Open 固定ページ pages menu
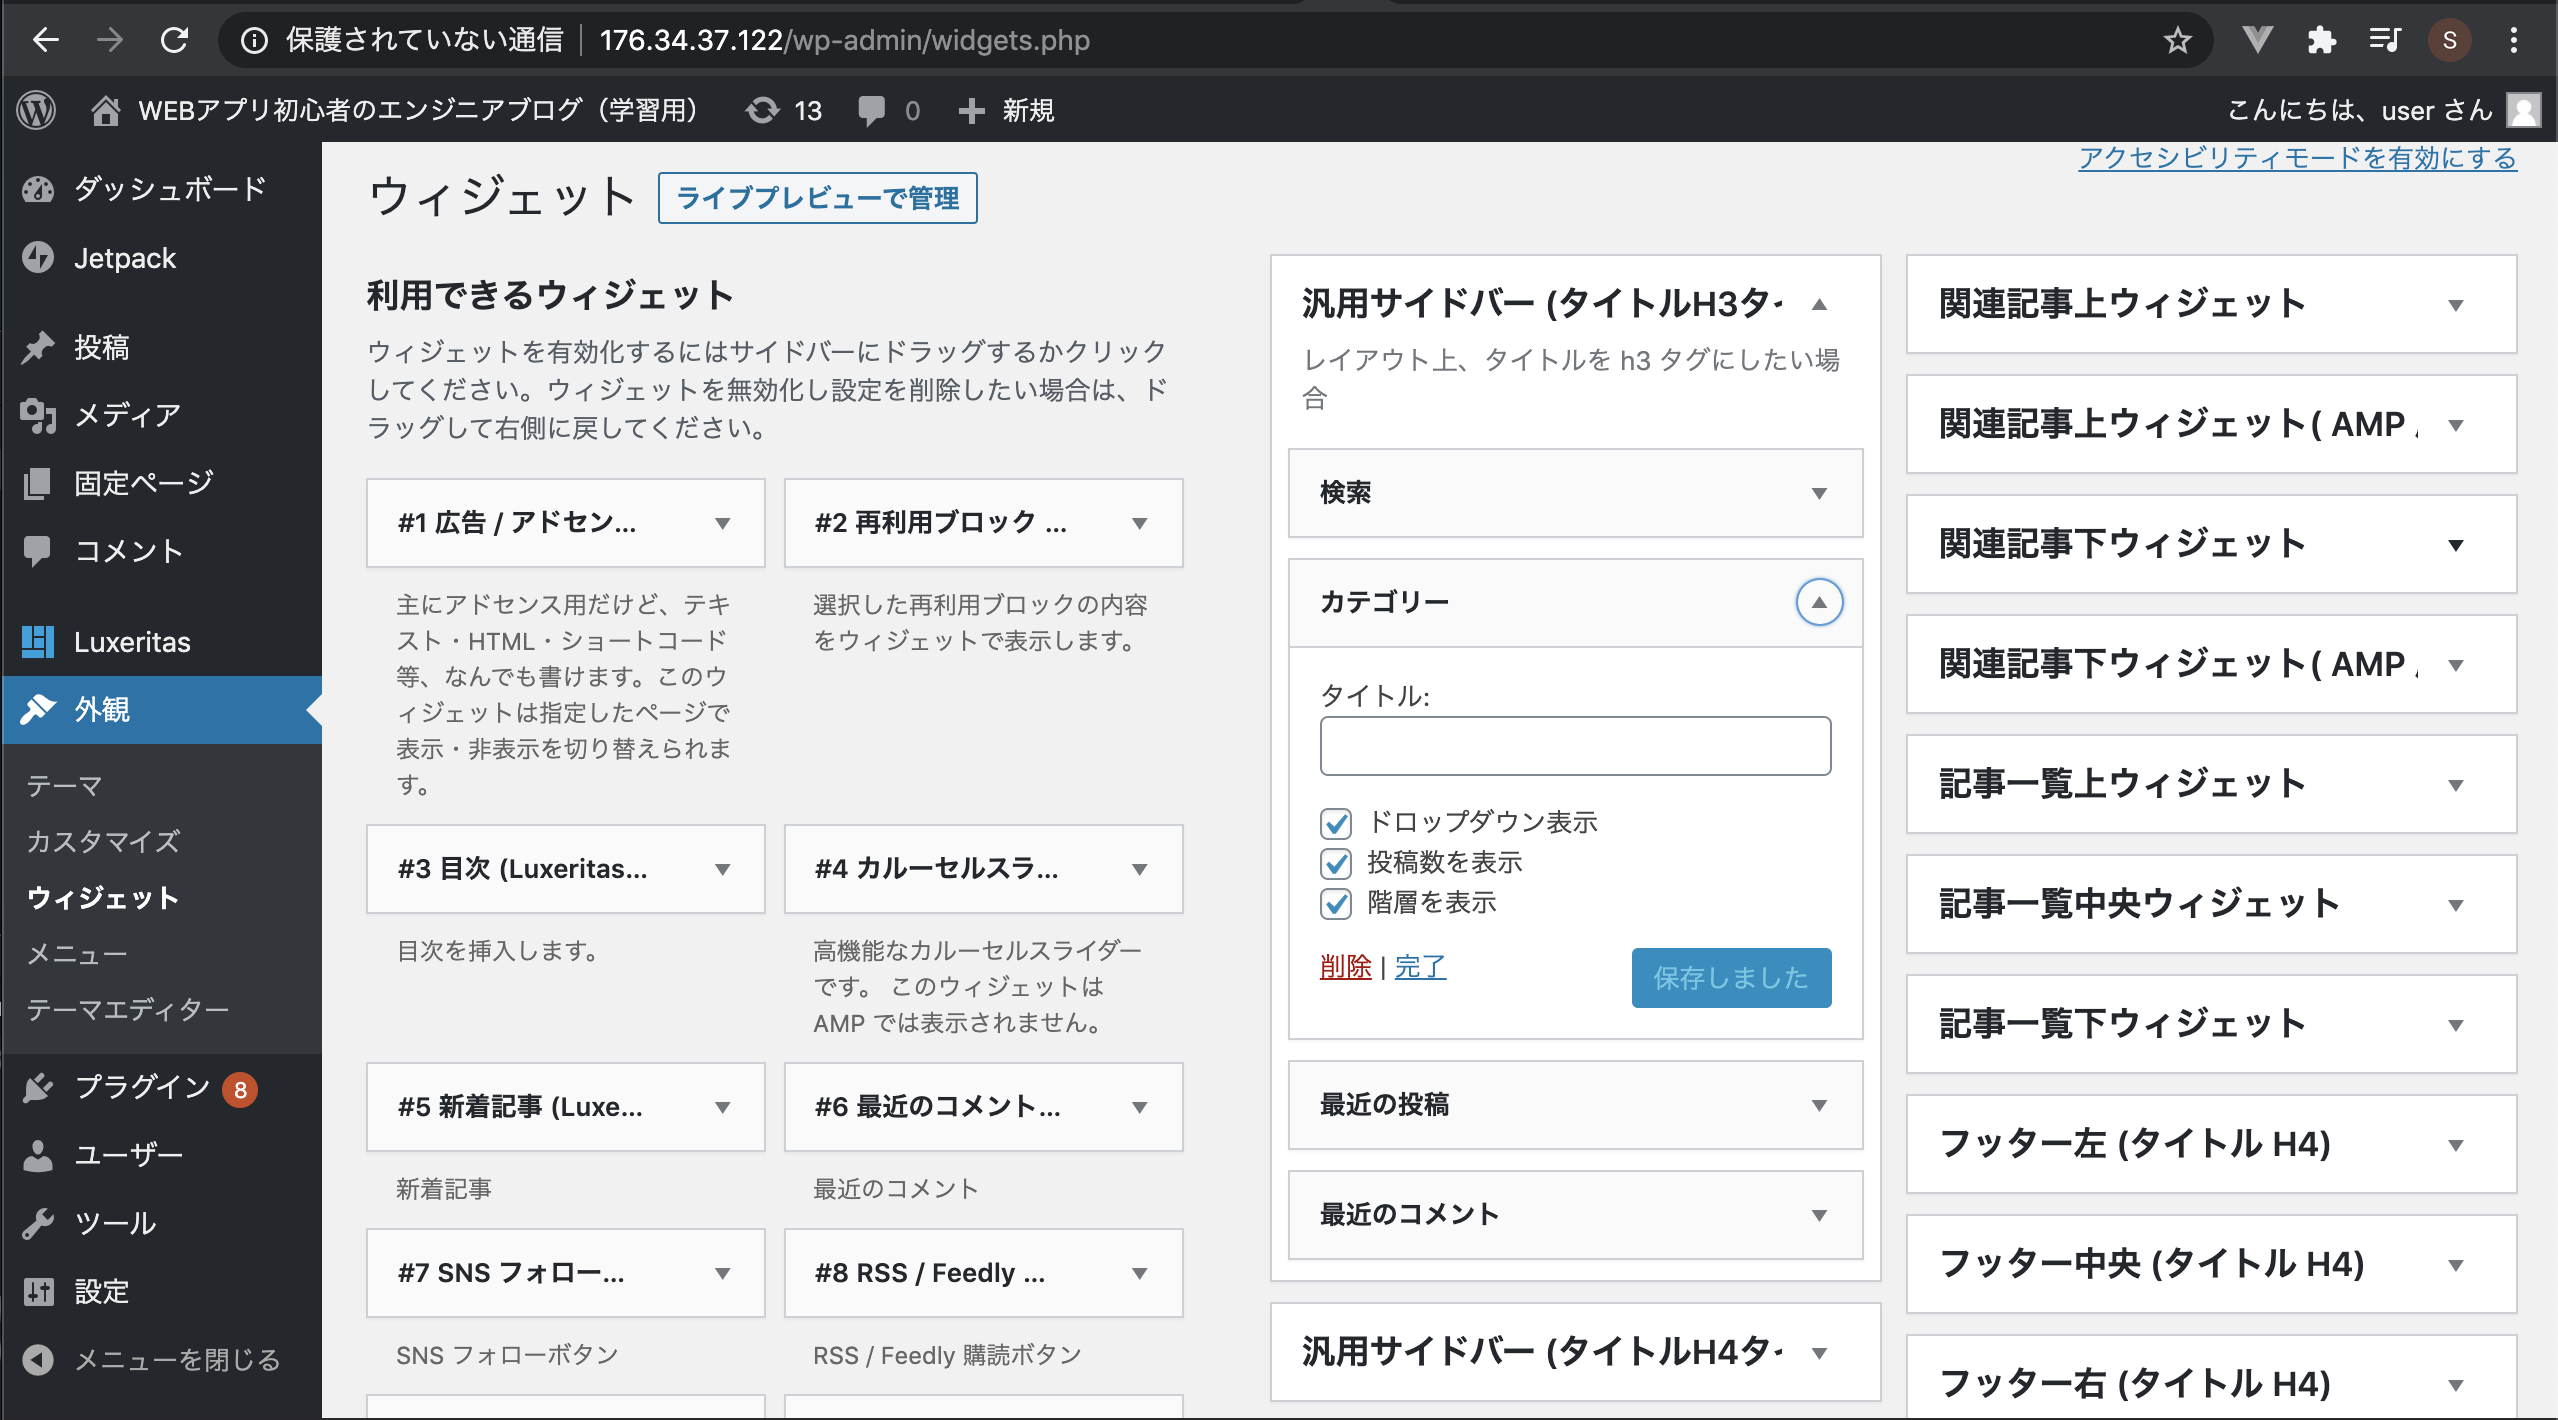Screen dimensions: 2558x1420 162,483
